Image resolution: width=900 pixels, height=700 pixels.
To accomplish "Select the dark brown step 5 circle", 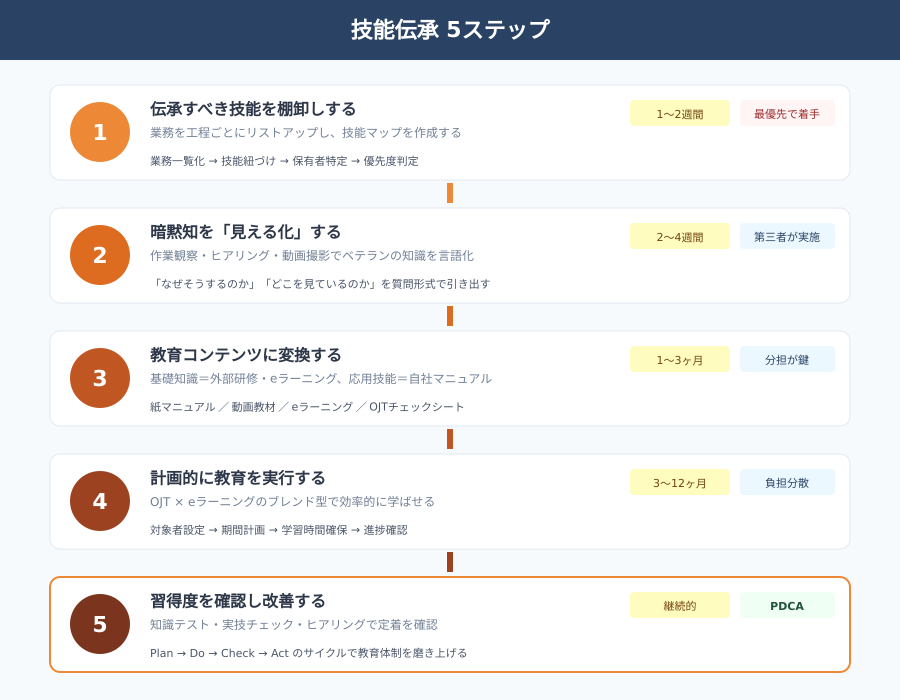I will (100, 624).
